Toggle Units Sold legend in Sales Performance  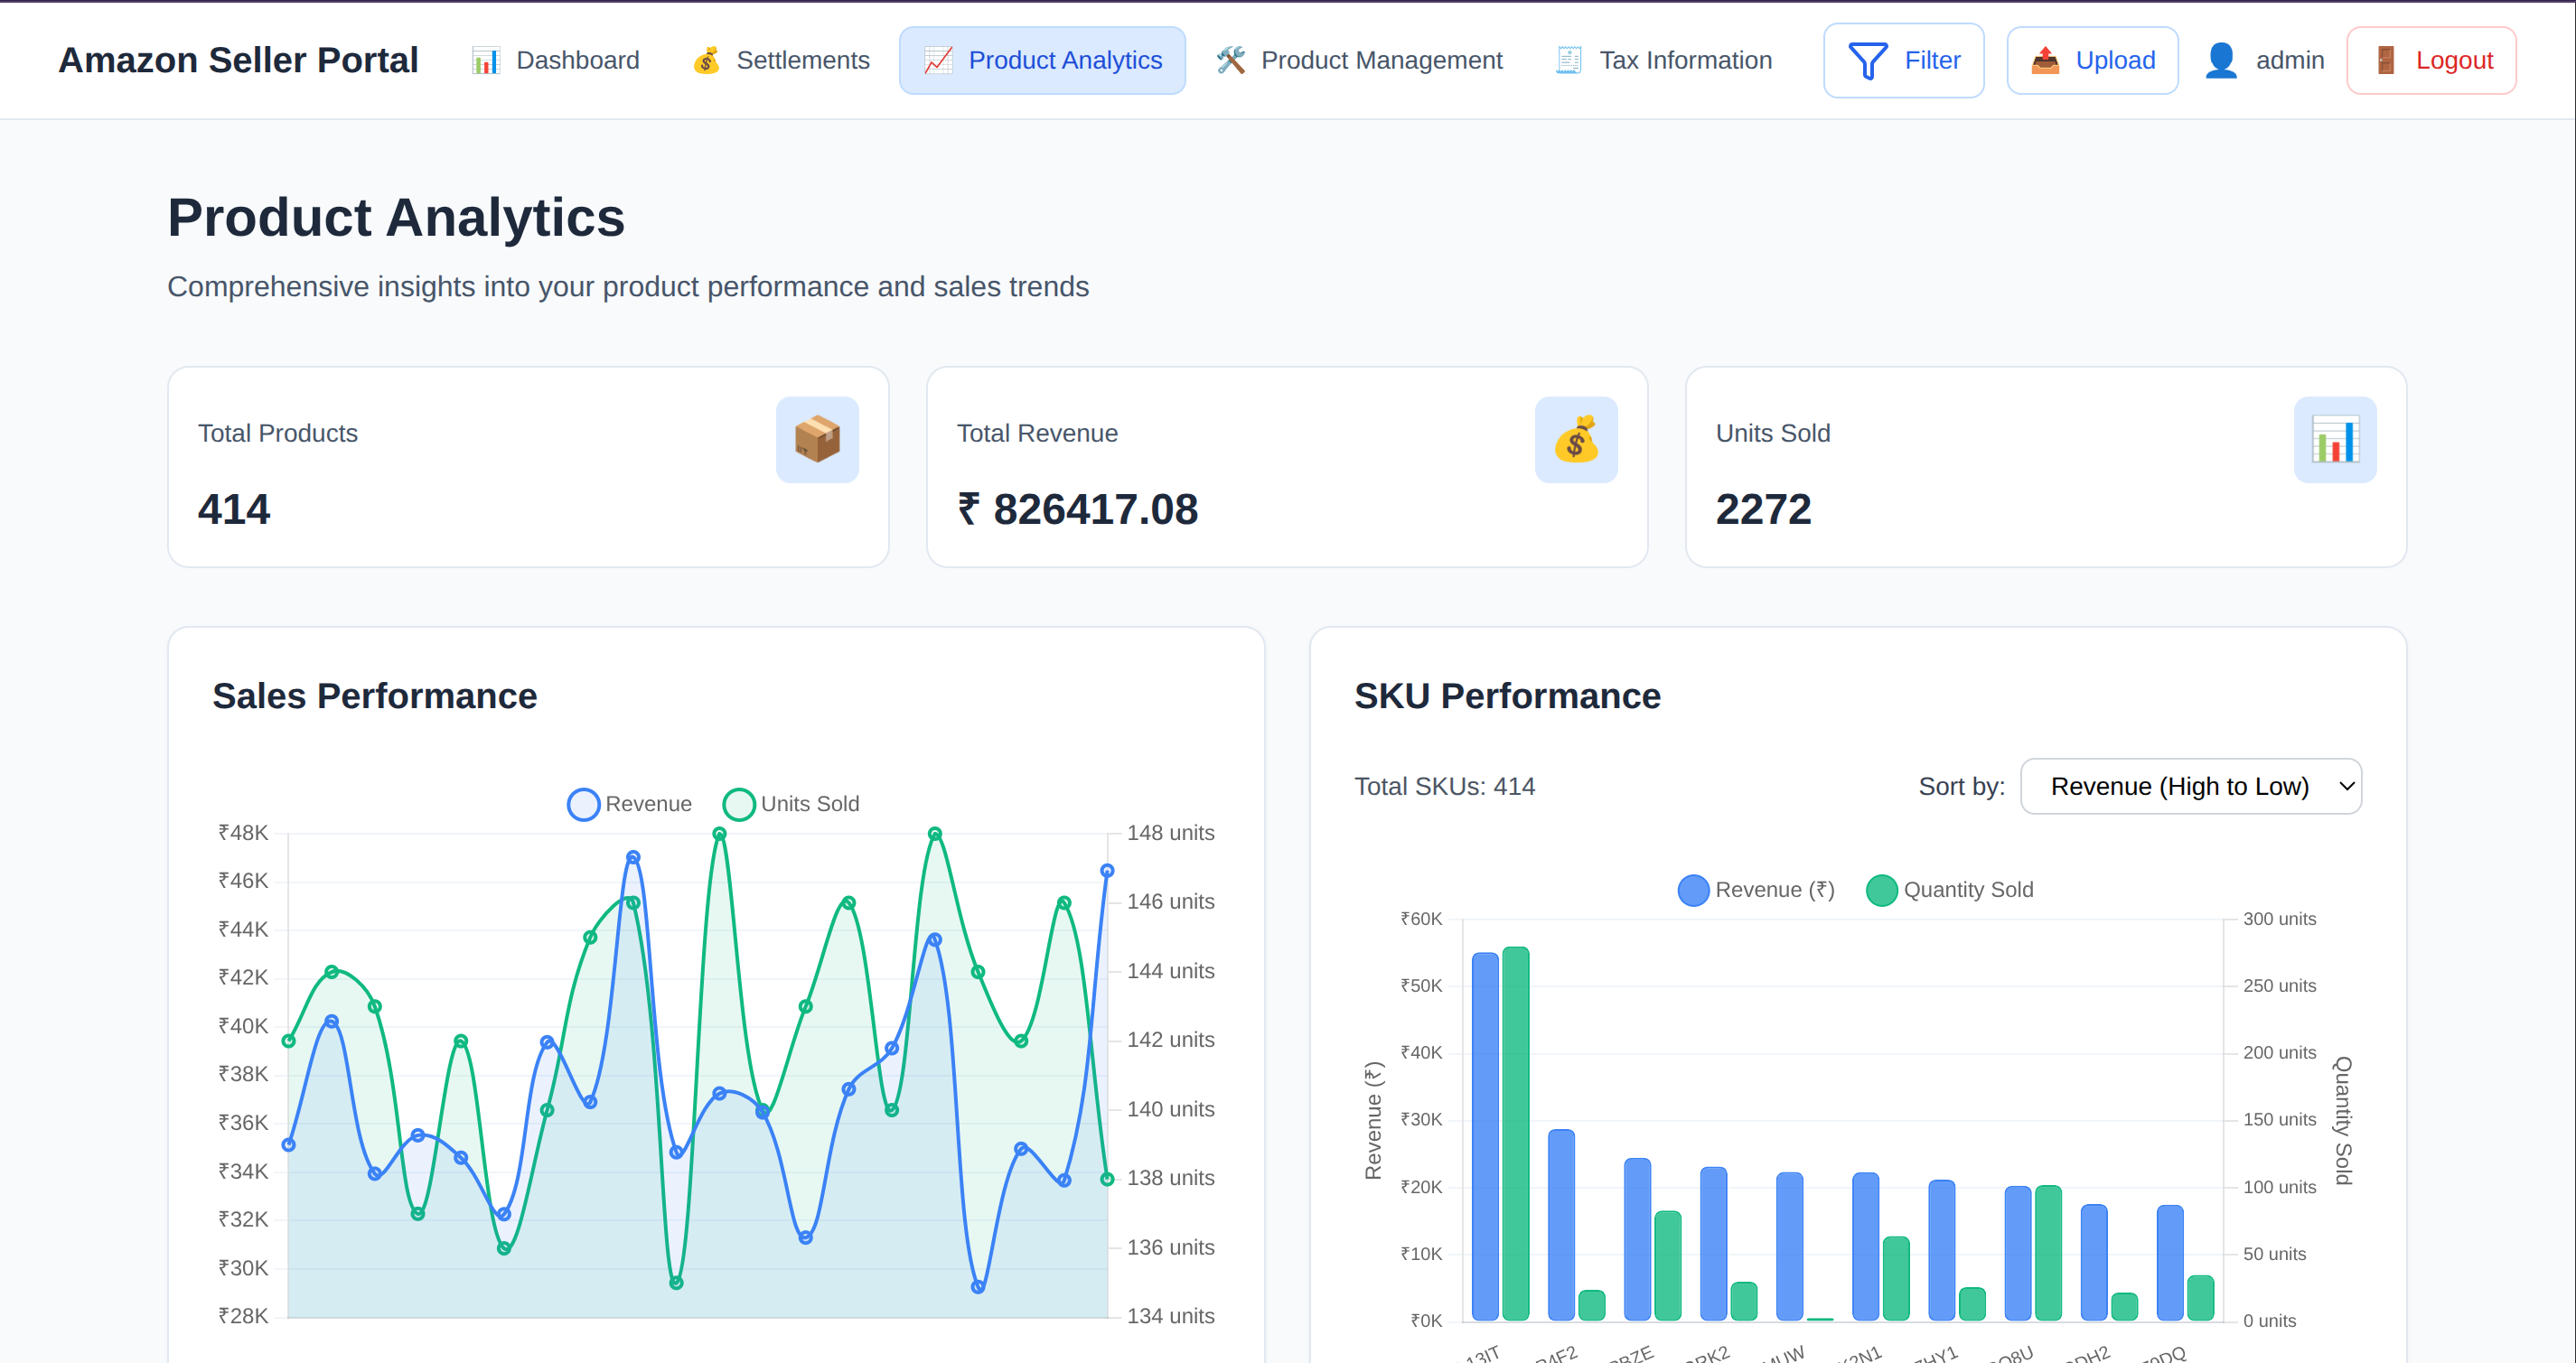click(791, 804)
